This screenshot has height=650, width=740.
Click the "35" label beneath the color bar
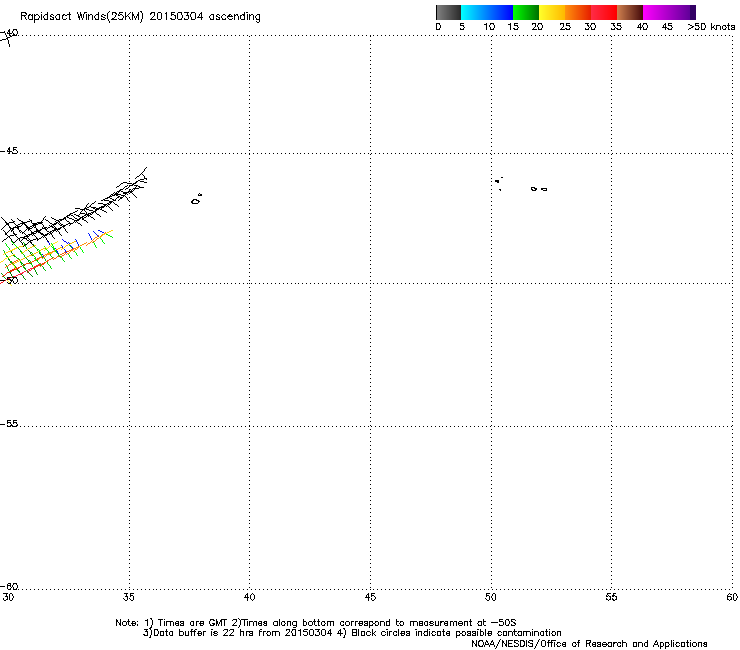click(616, 27)
